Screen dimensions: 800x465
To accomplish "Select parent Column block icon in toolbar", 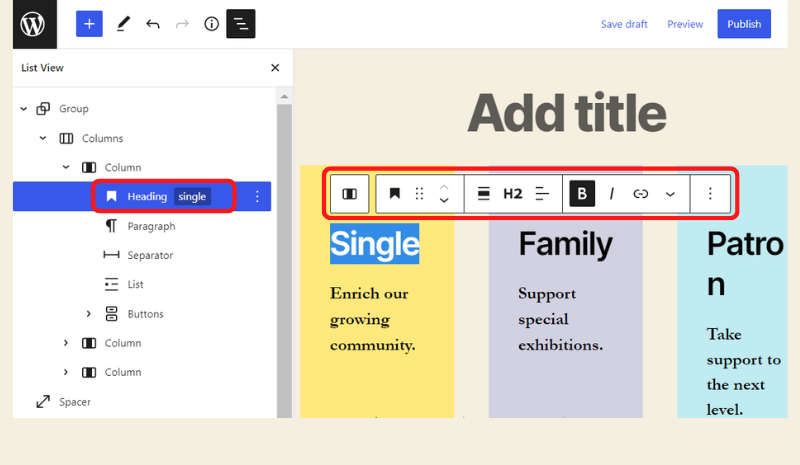I will coord(350,194).
